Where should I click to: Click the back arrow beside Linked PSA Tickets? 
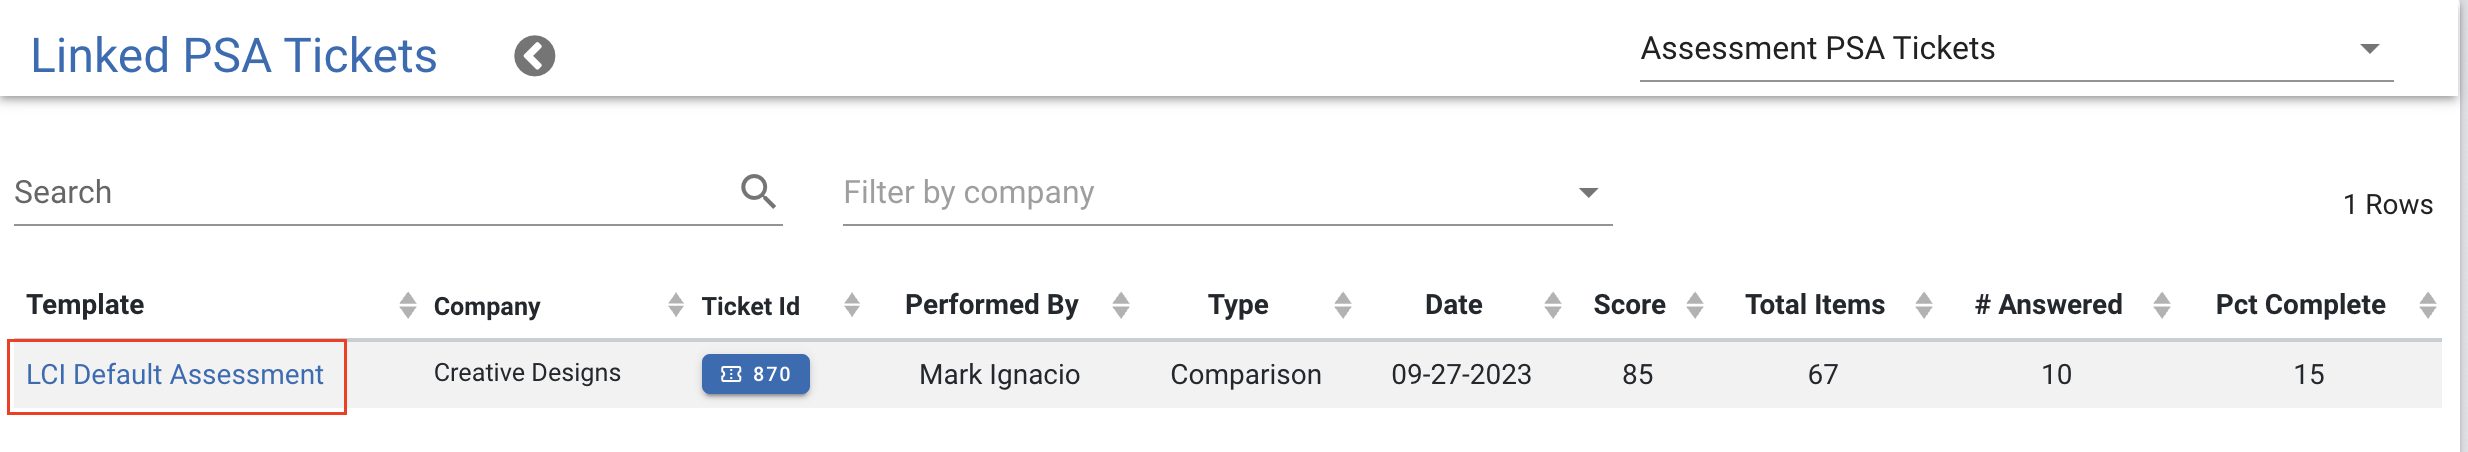(x=535, y=56)
